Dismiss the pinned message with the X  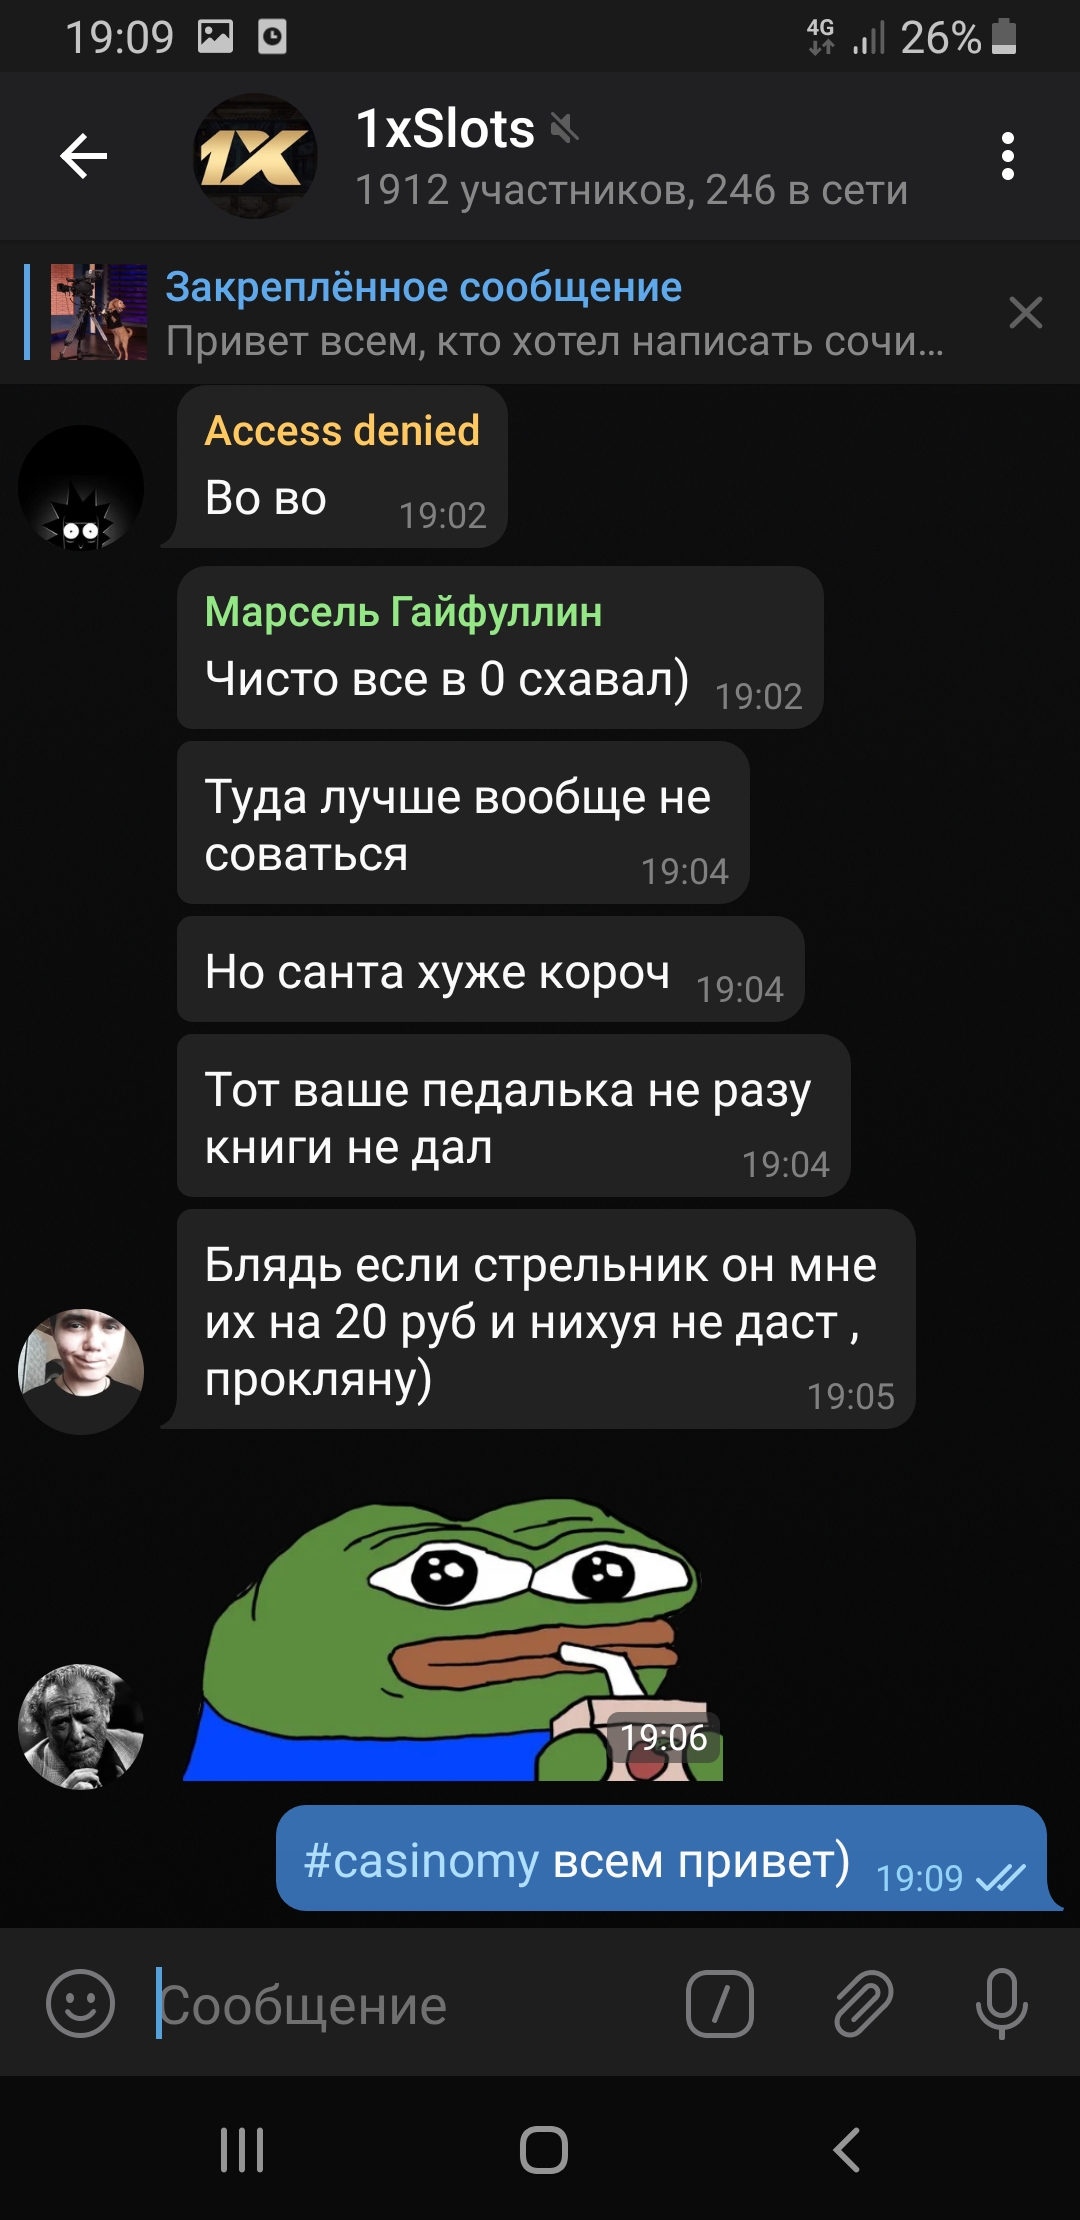[x=1025, y=313]
